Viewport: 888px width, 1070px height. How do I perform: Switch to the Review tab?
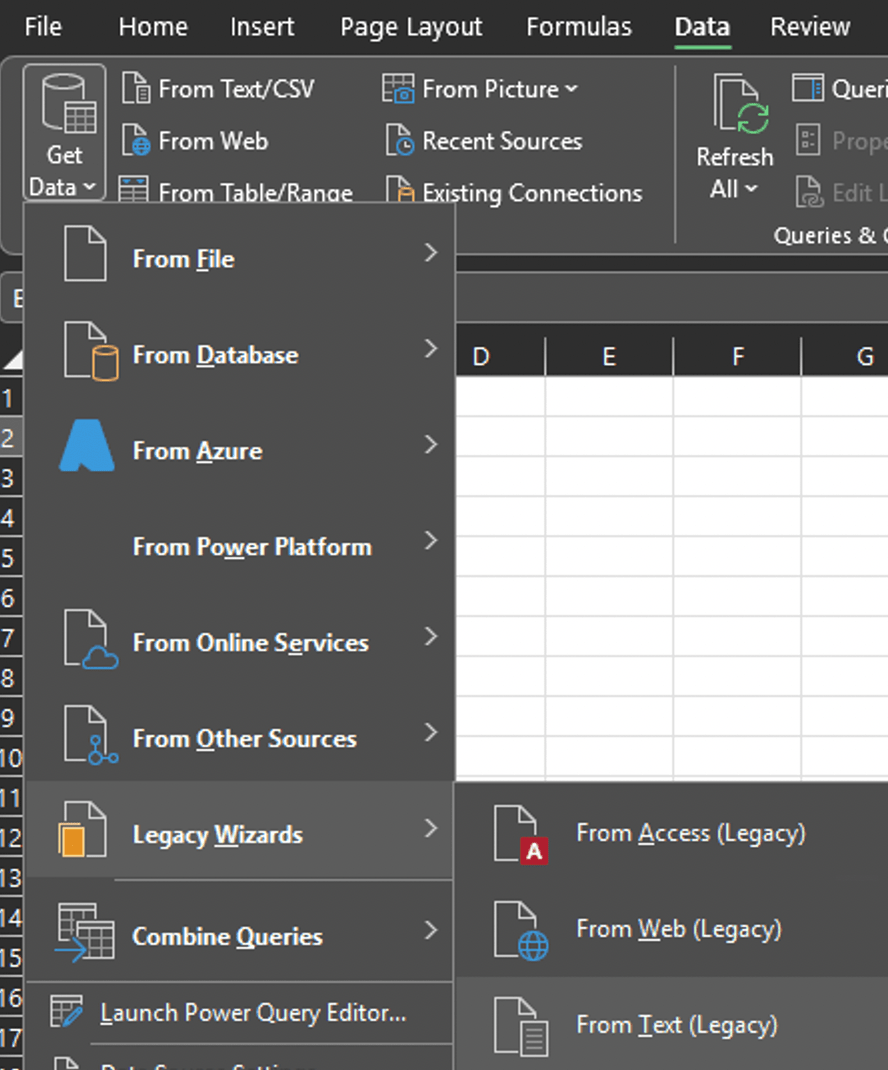coord(810,27)
